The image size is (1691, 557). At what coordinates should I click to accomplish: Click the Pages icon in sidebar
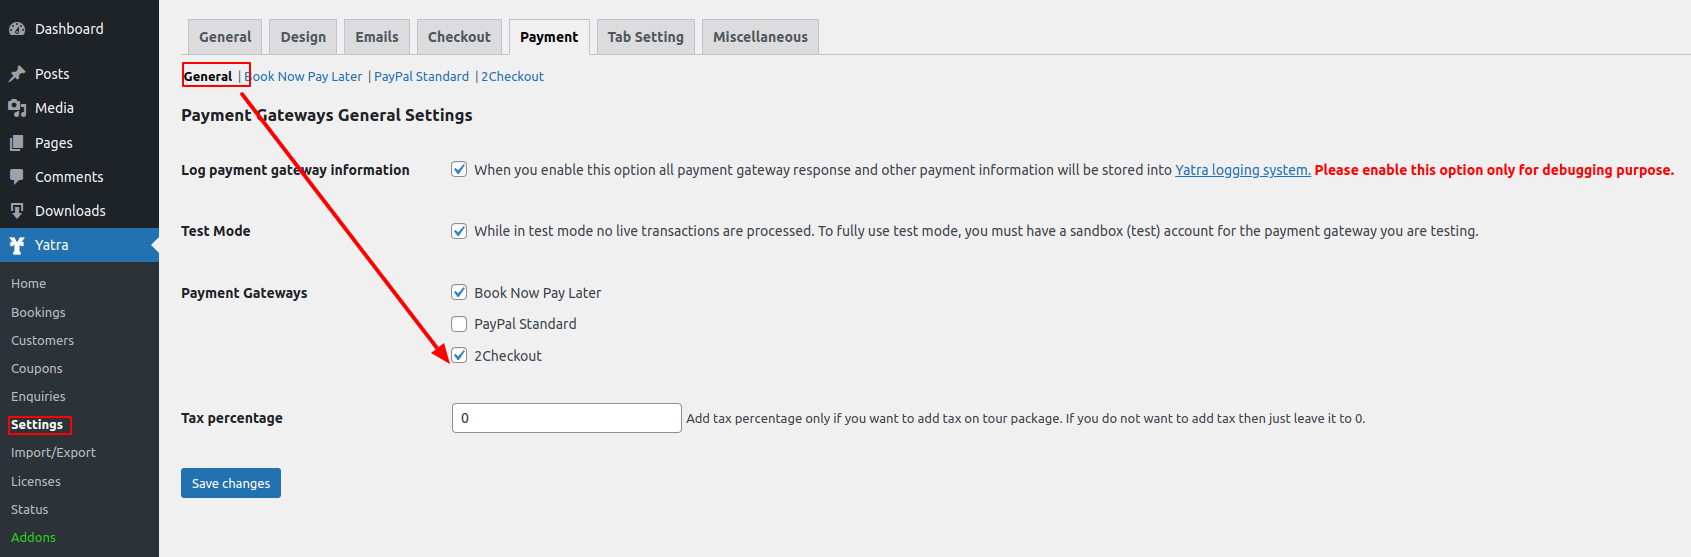[x=17, y=143]
